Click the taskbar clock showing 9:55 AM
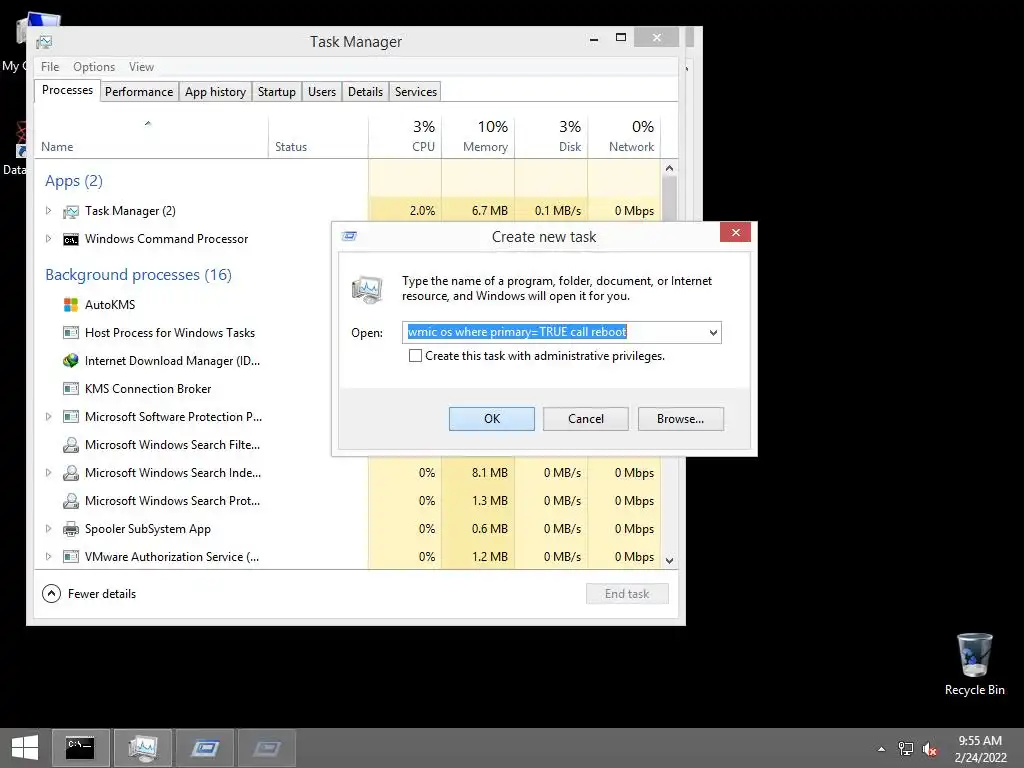 click(x=980, y=748)
